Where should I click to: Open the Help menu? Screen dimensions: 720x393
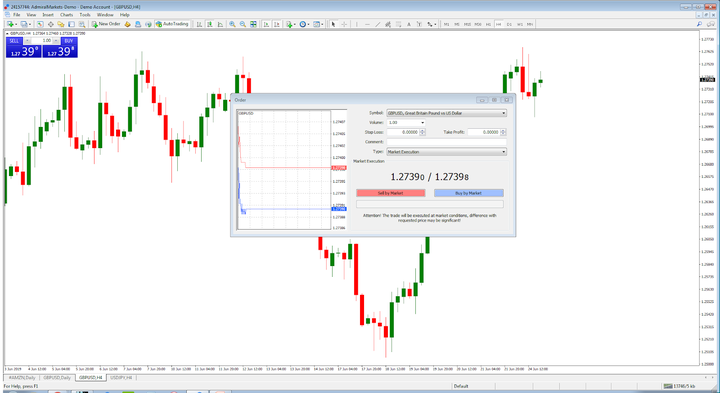[x=124, y=15]
